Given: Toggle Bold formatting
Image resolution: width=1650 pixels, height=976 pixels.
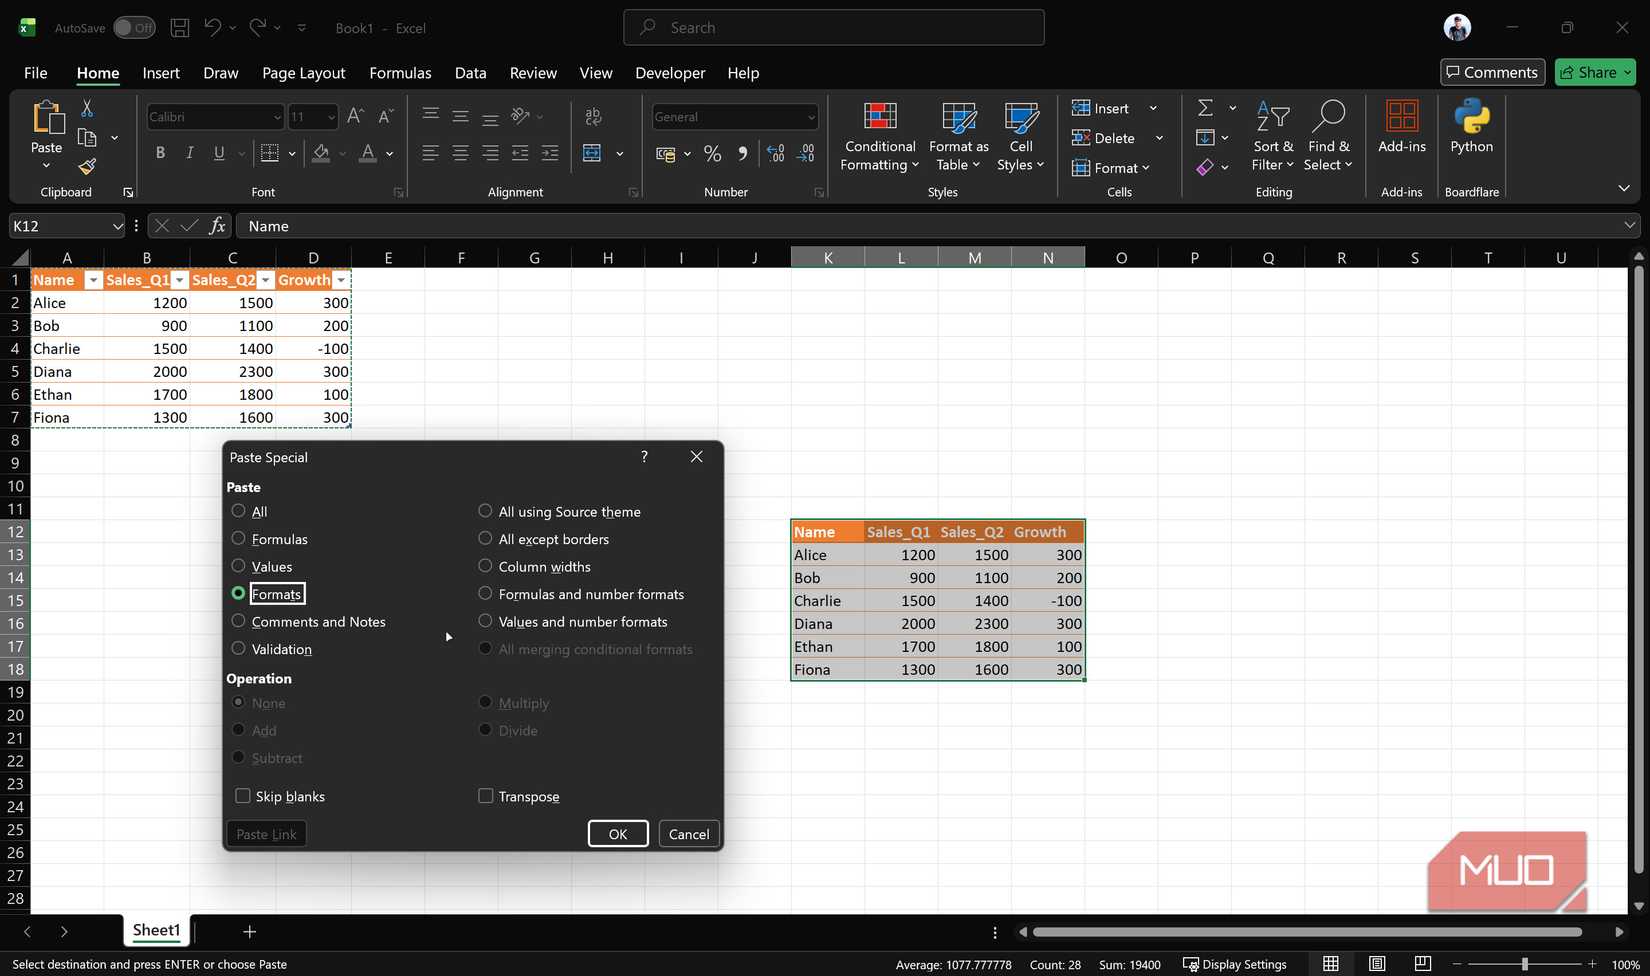Looking at the screenshot, I should coord(160,153).
